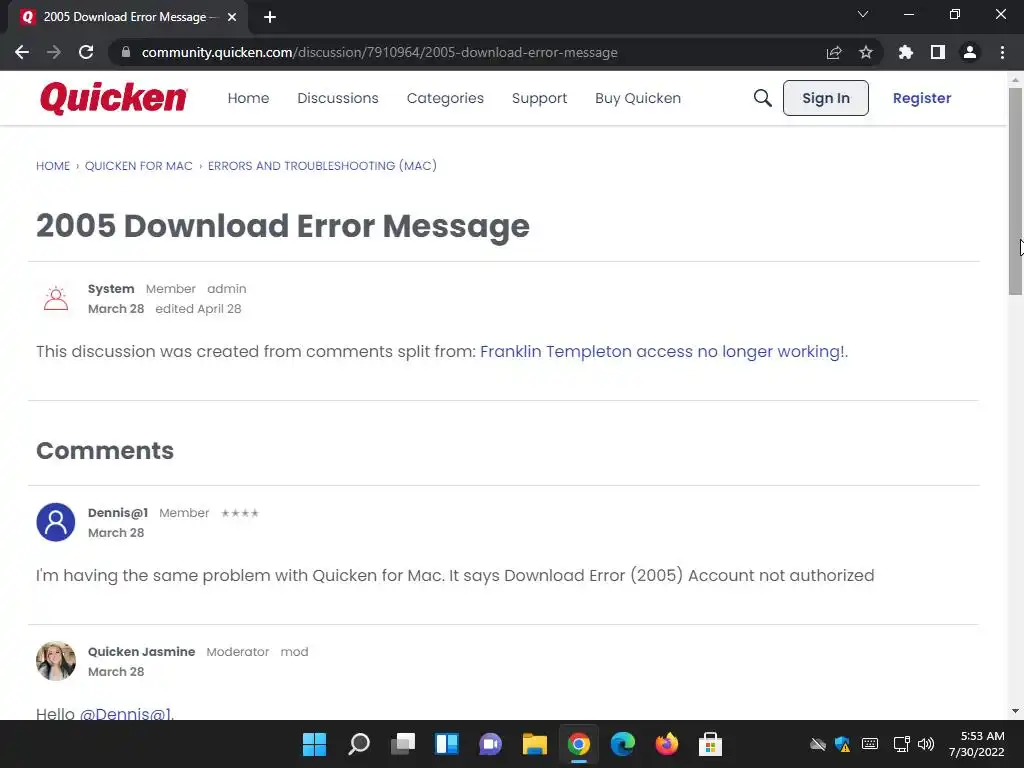
Task: Click Dennis@1's blue avatar
Action: (x=56, y=522)
